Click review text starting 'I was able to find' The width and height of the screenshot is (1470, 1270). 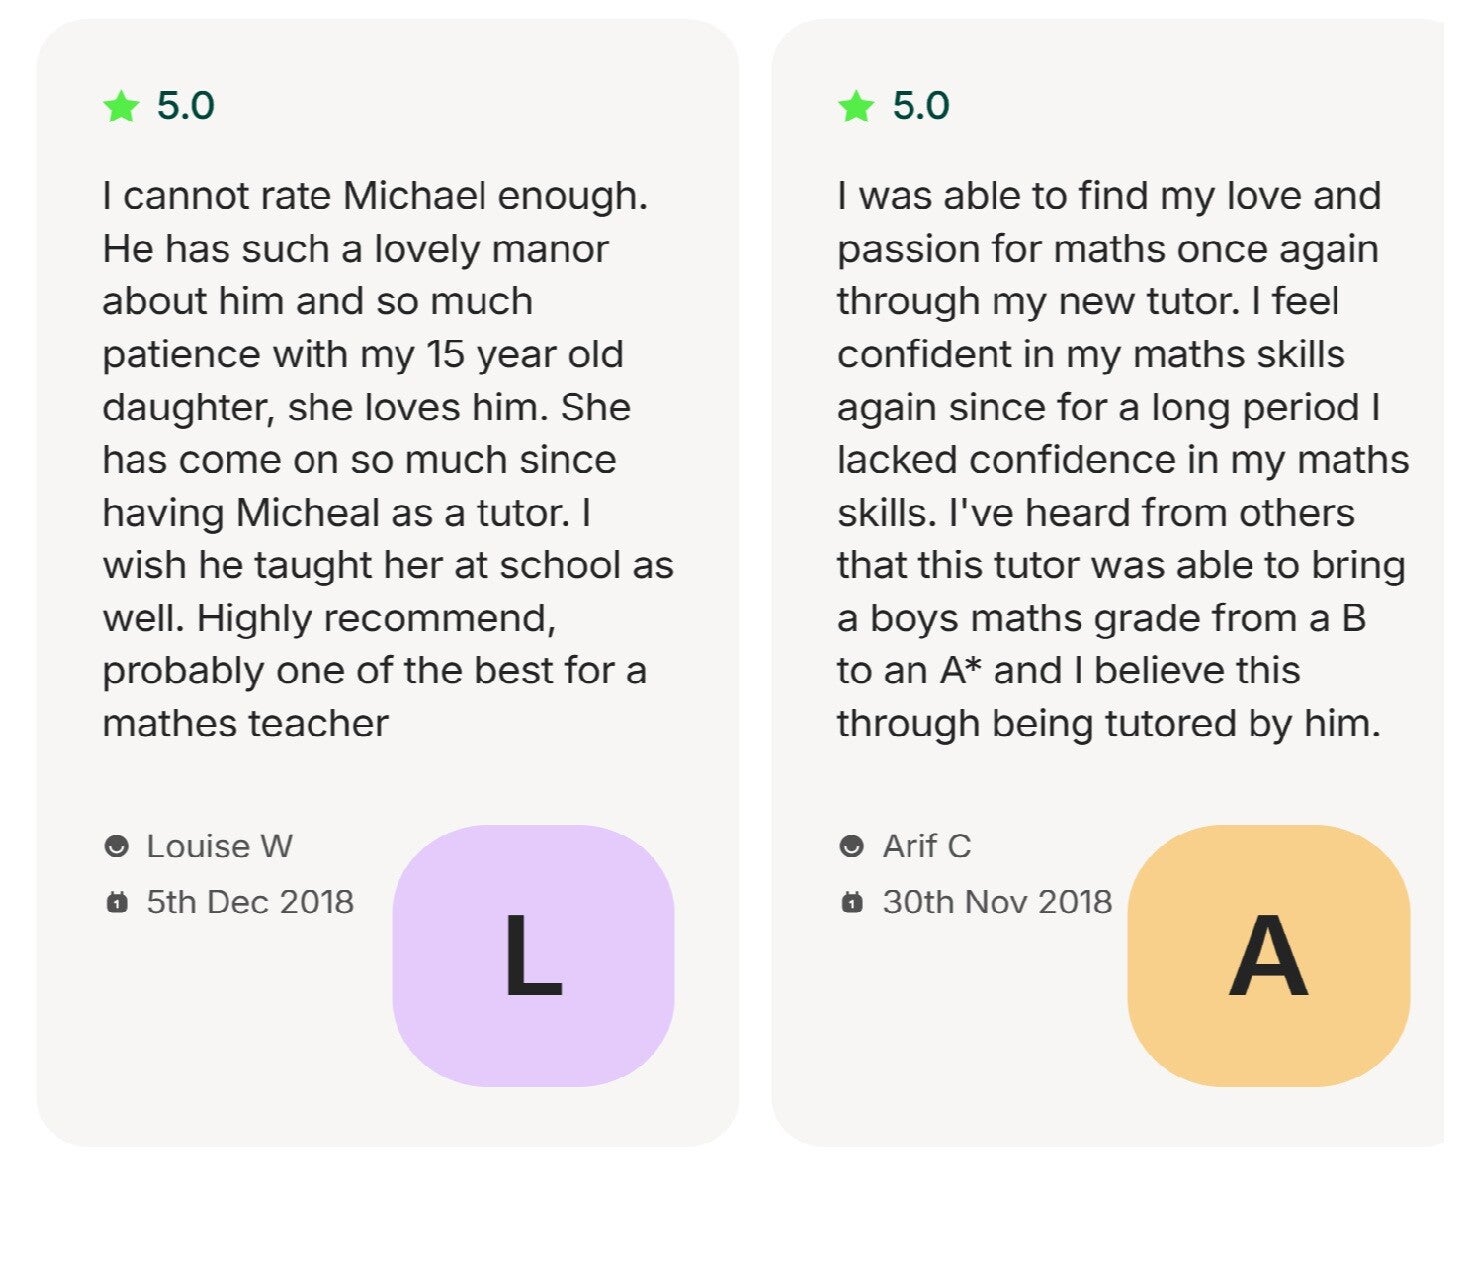pyautogui.click(x=1109, y=196)
